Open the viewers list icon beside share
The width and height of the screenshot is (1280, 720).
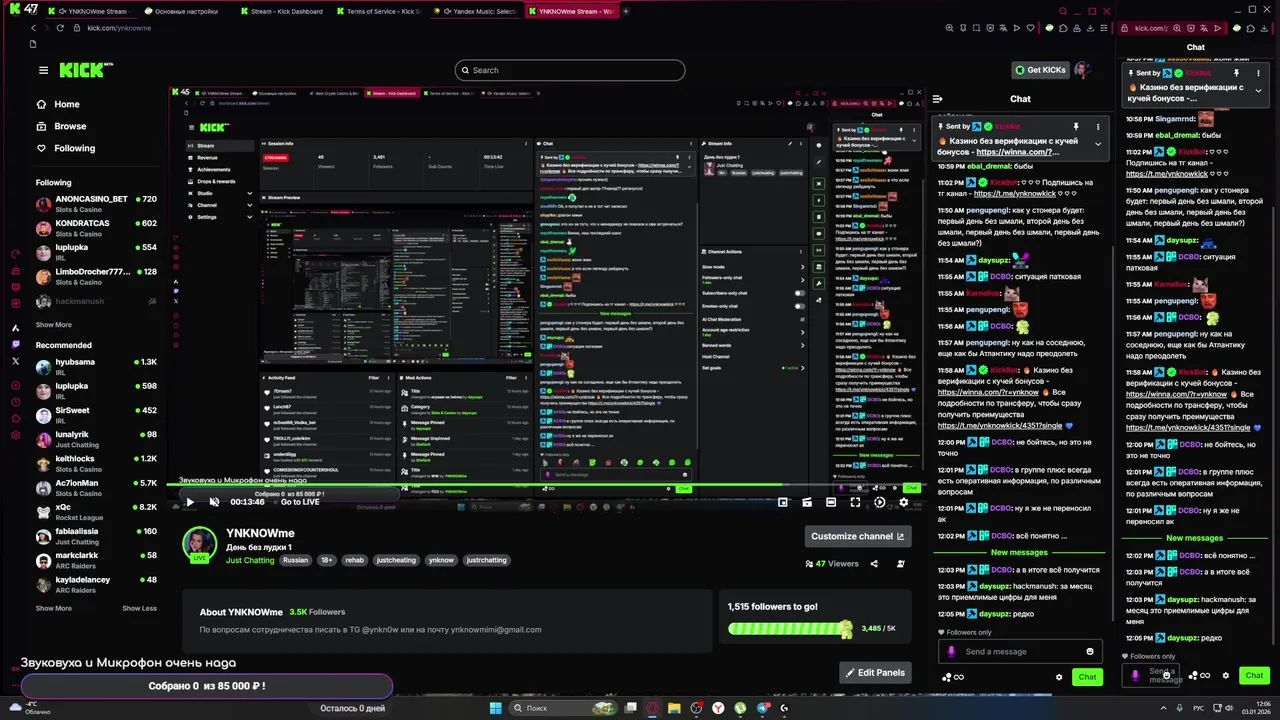[x=900, y=564]
